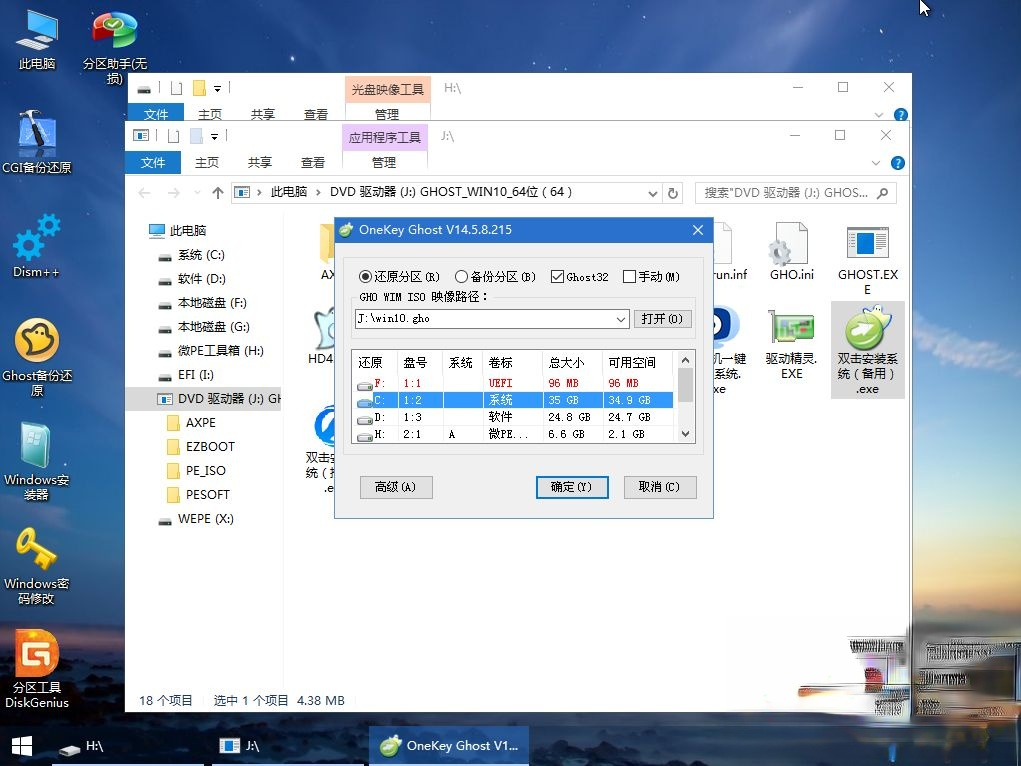The height and width of the screenshot is (766, 1021).
Task: Select the 备份分区(B) radio button
Action: tap(461, 277)
